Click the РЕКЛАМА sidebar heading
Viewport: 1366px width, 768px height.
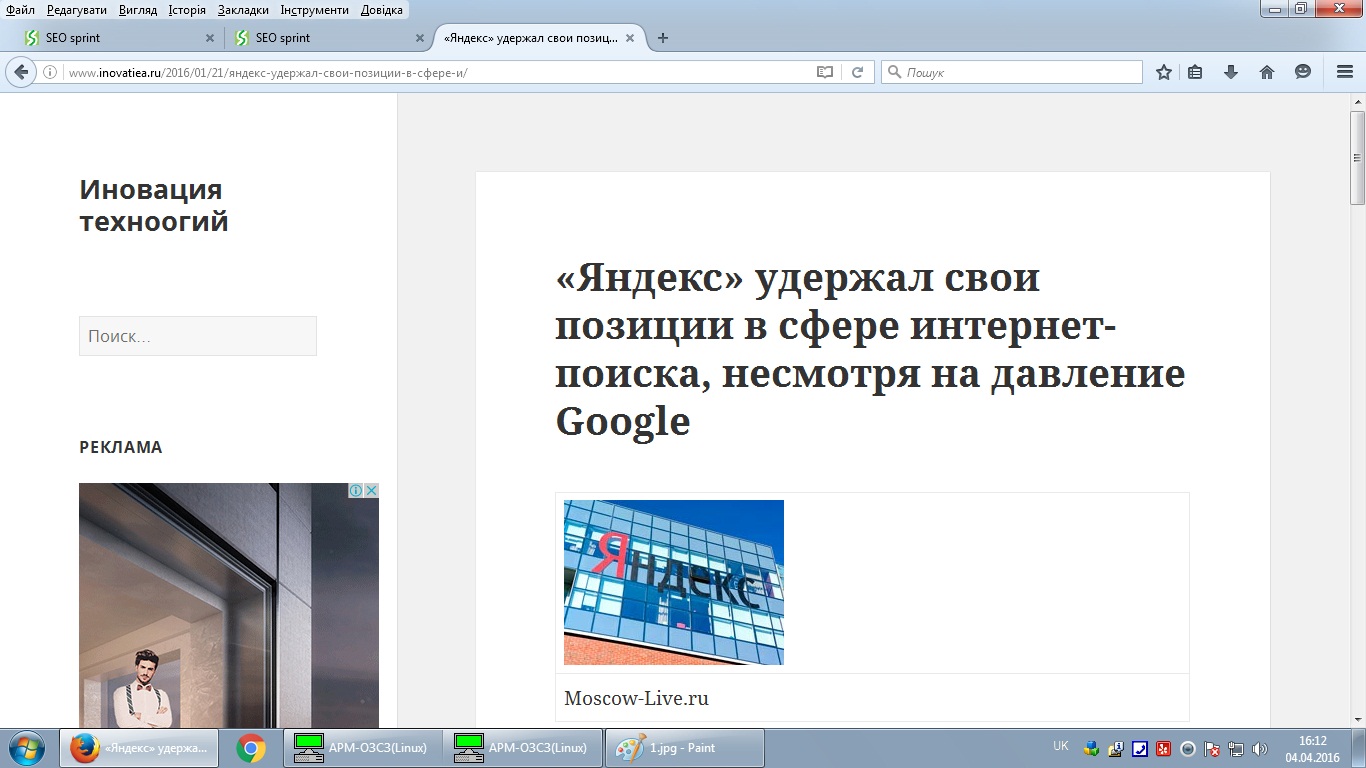click(121, 447)
